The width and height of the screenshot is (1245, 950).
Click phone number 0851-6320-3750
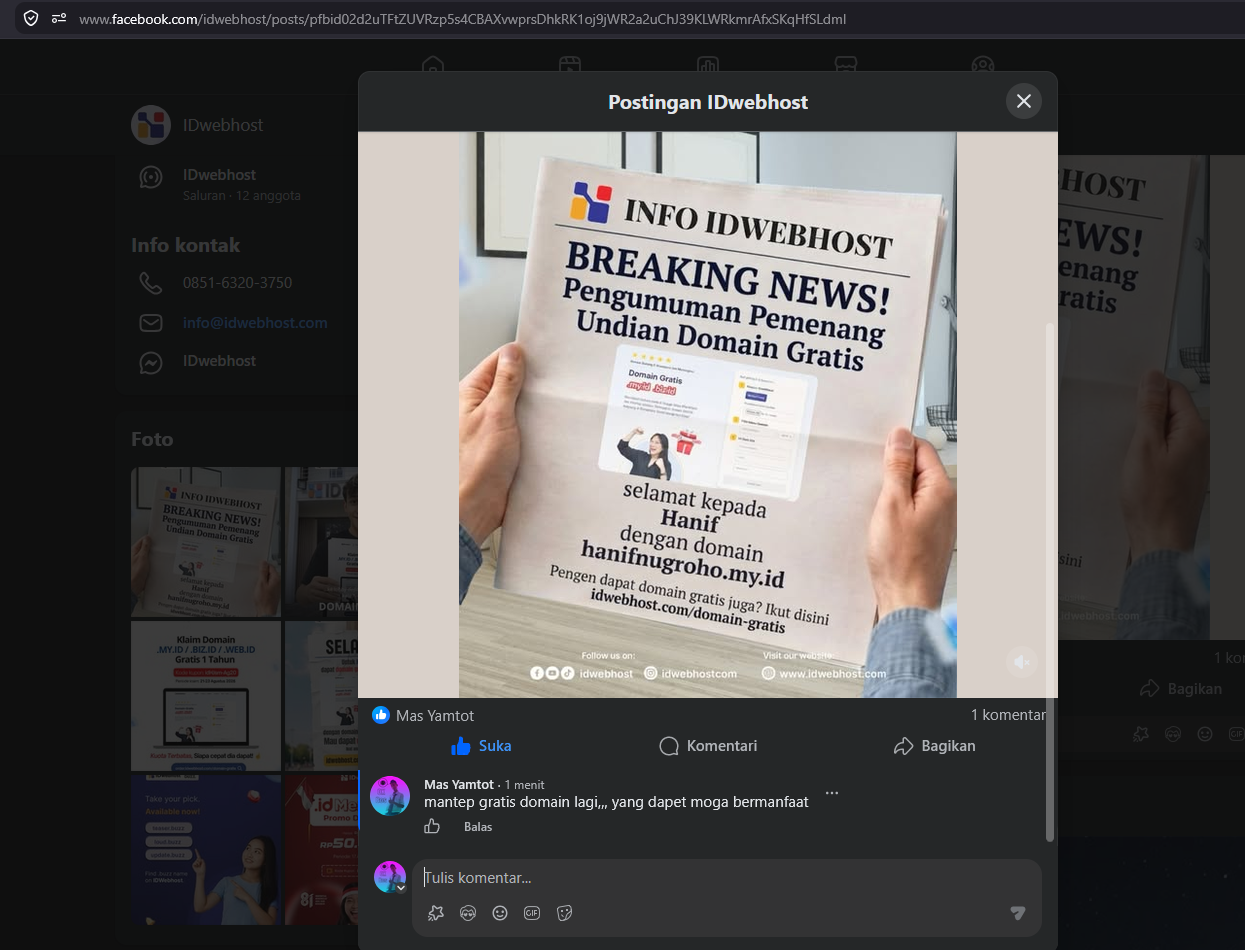[x=238, y=283]
